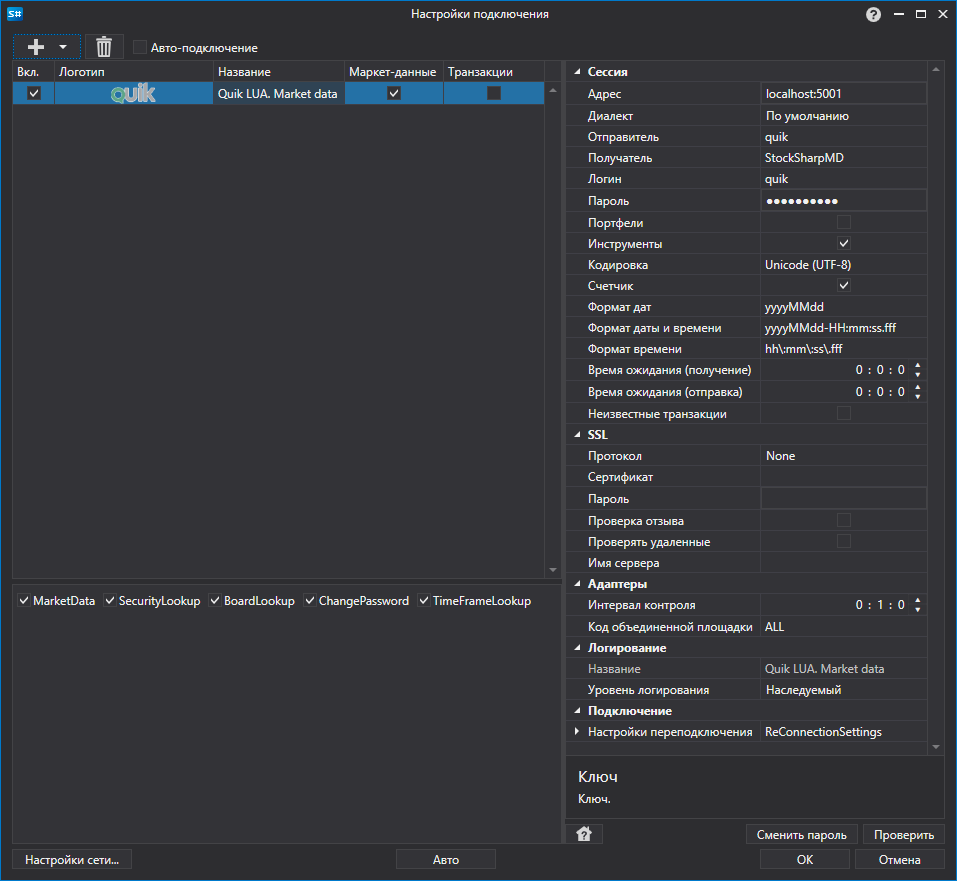Expand Настройки переподключения row
This screenshot has width=957, height=881.
point(577,731)
